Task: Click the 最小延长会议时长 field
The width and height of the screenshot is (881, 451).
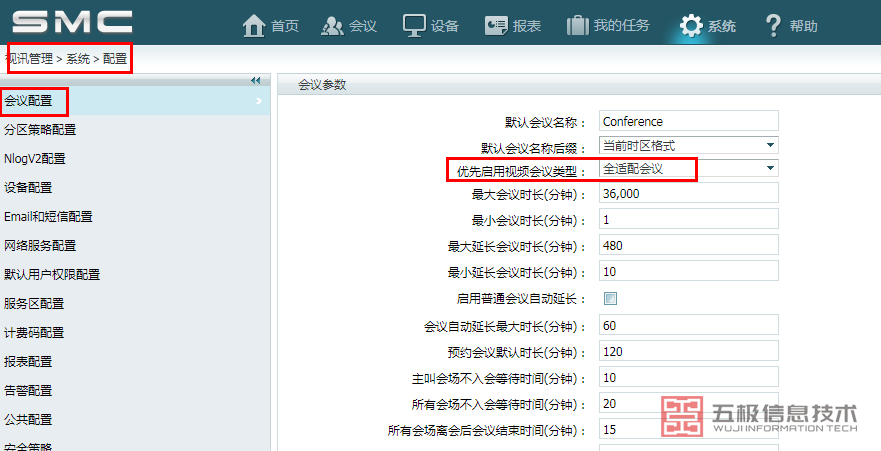Action: coord(689,271)
